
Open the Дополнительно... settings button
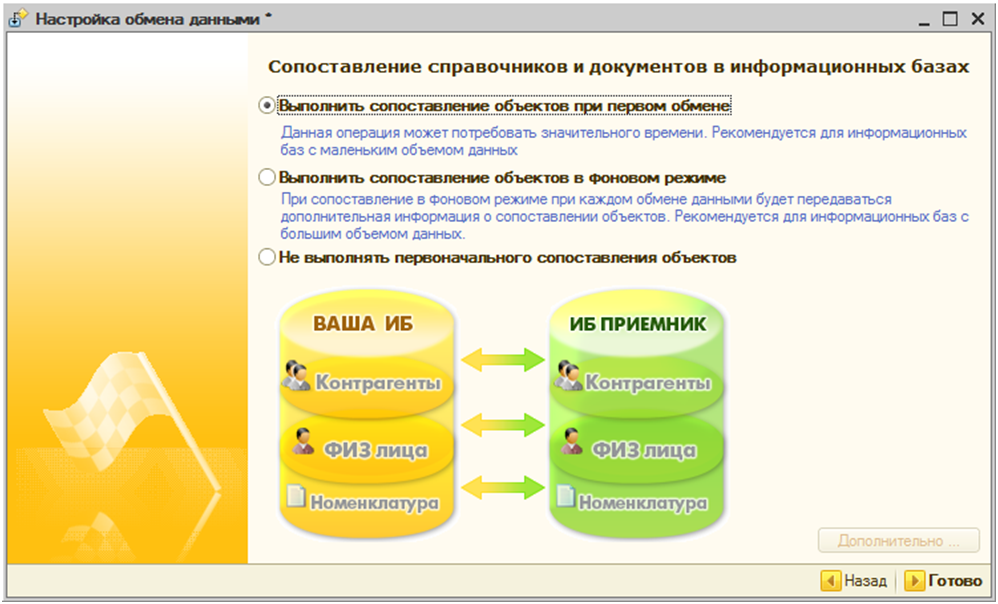898,541
